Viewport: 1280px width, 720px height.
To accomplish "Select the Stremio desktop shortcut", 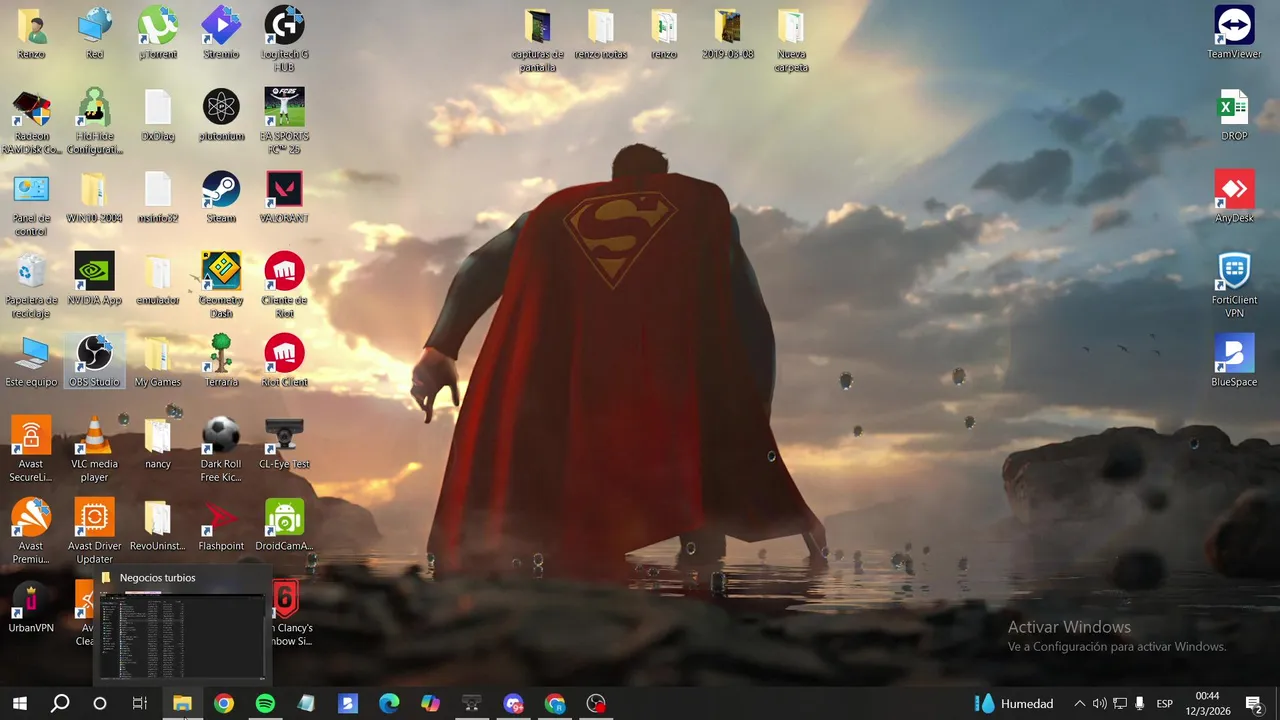I will click(x=221, y=33).
